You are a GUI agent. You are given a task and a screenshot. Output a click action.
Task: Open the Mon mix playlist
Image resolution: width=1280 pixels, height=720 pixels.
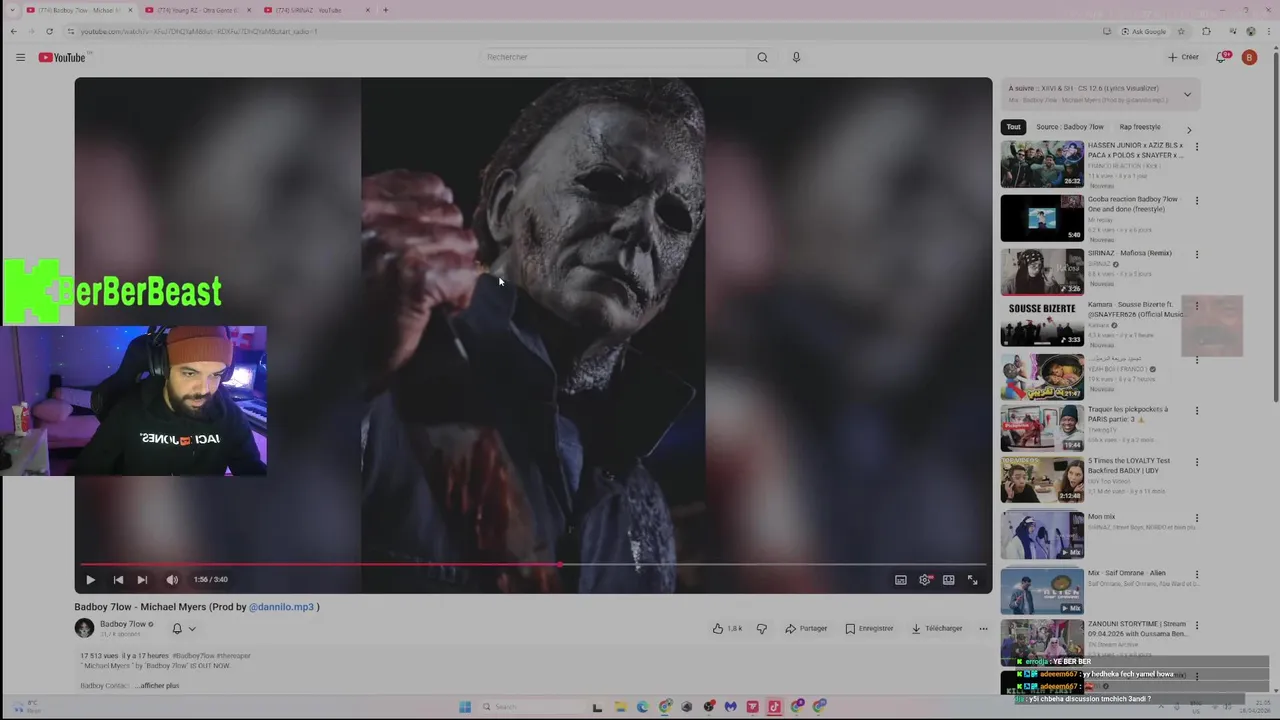1042,535
